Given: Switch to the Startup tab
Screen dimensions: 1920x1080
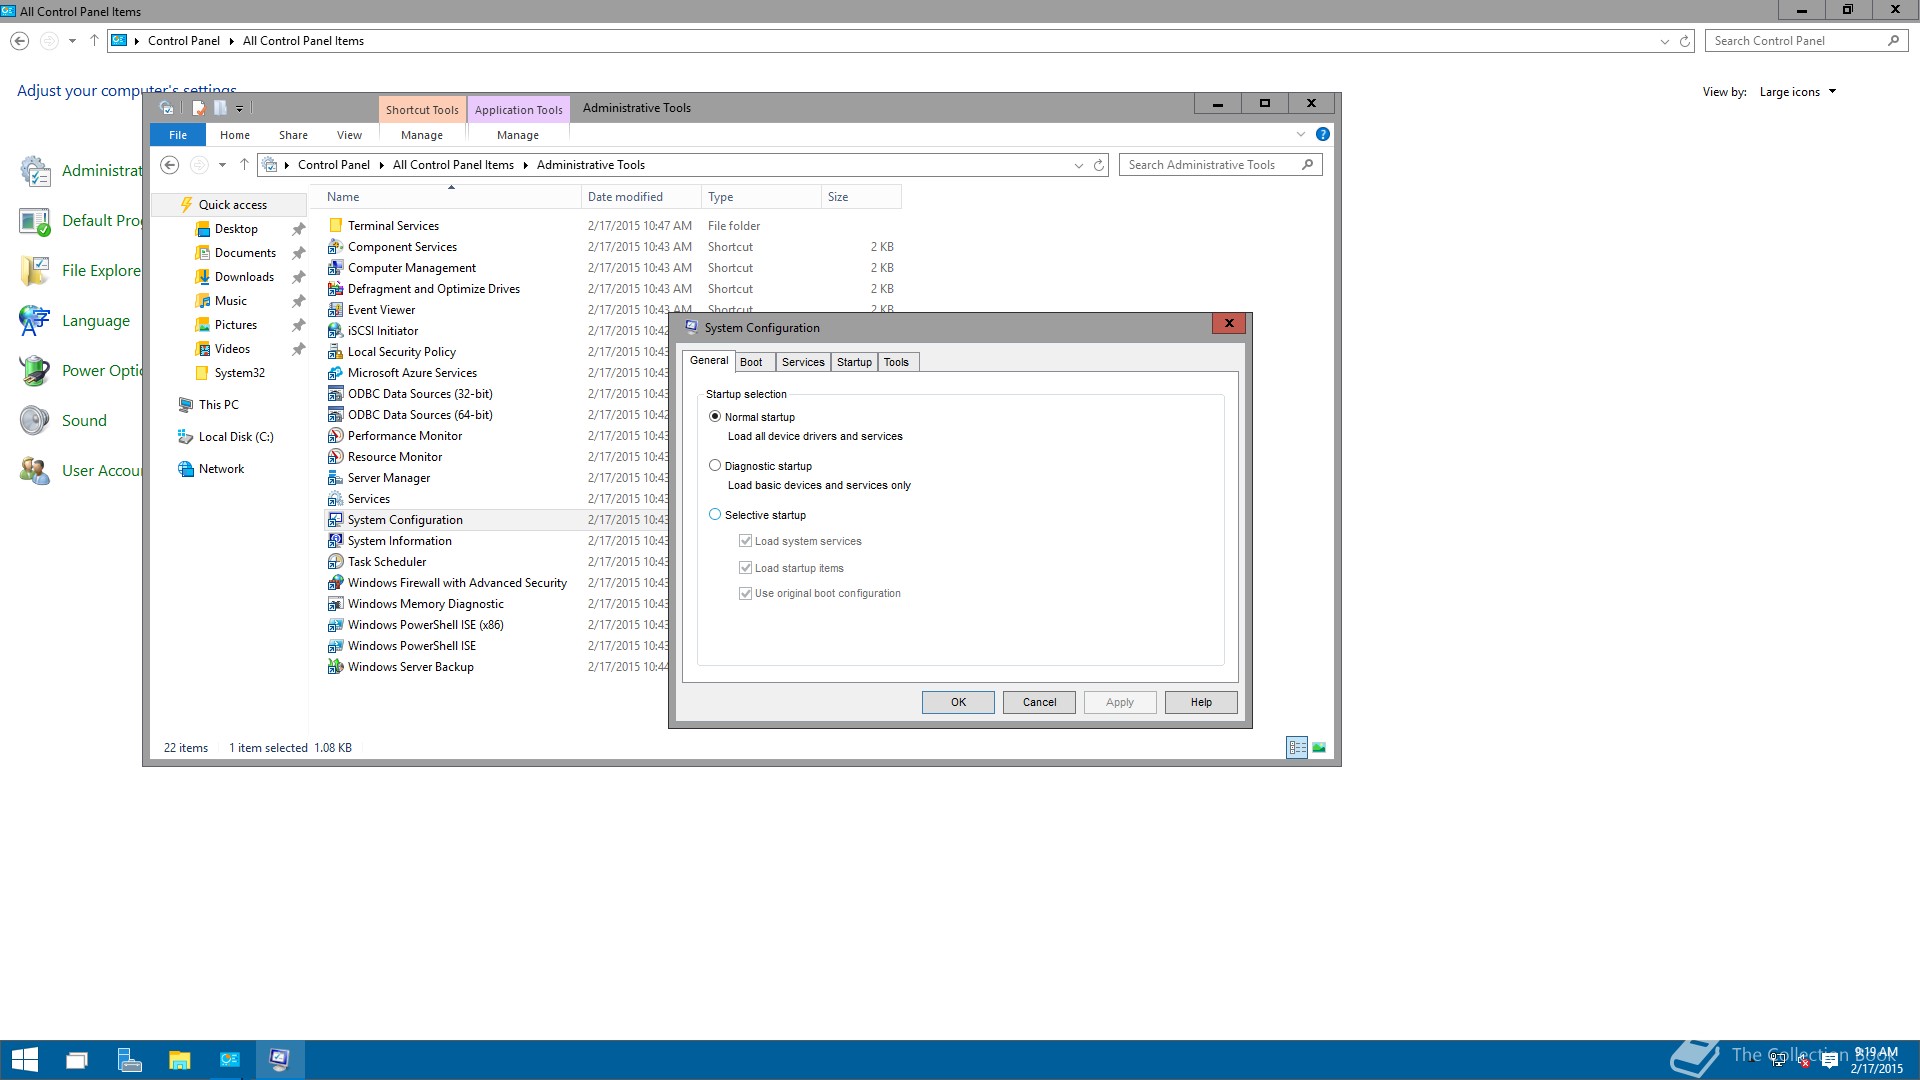Looking at the screenshot, I should tap(854, 362).
